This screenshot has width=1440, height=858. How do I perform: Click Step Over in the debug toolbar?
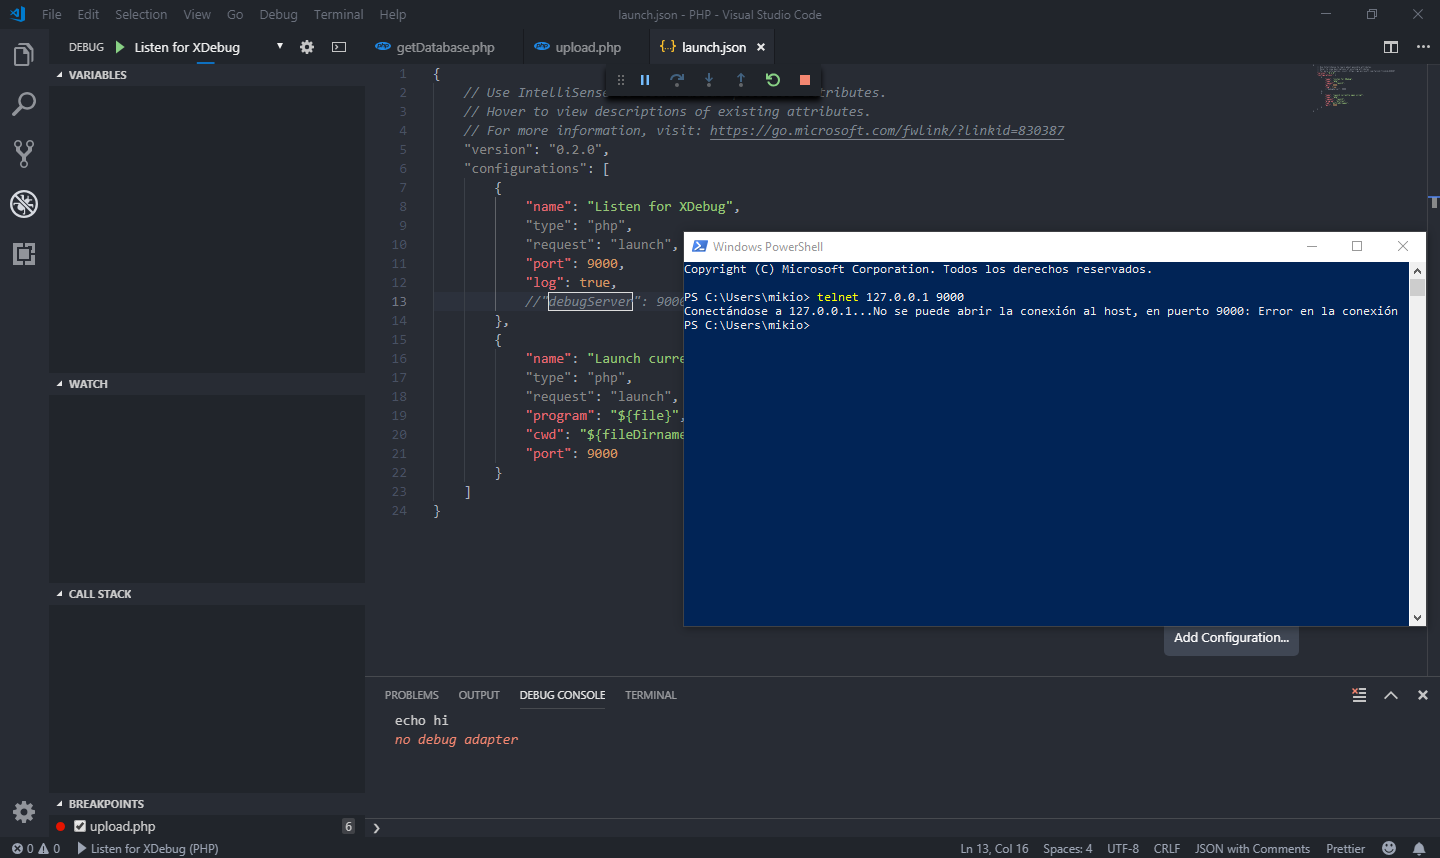677,80
